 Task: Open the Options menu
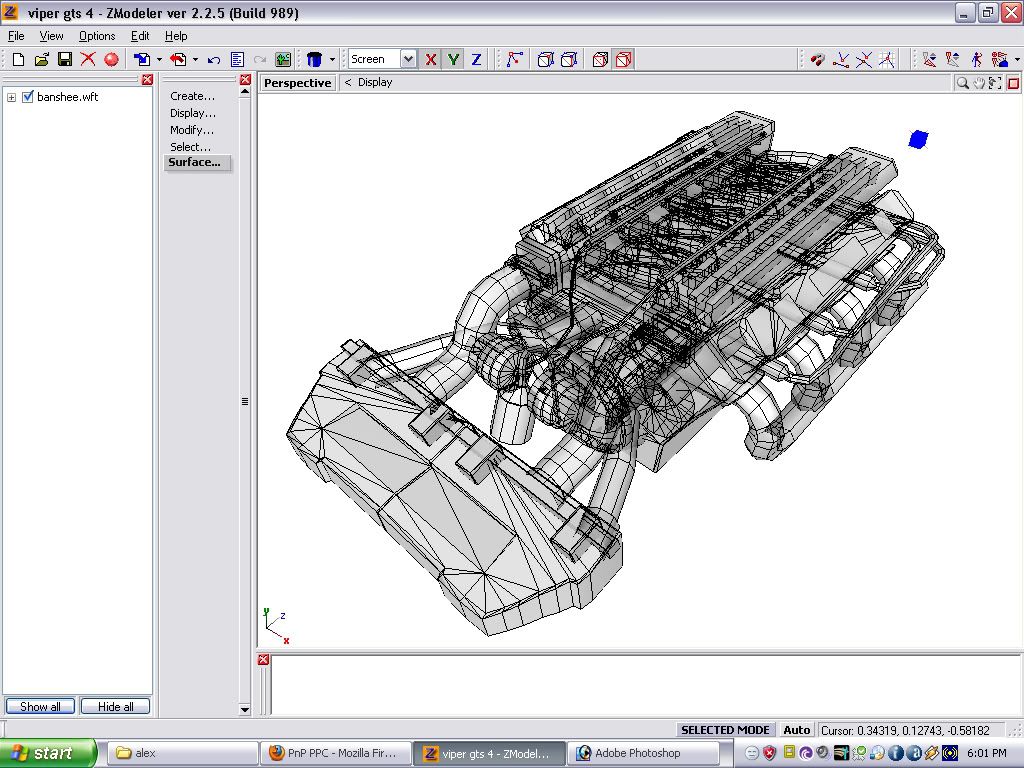(97, 36)
